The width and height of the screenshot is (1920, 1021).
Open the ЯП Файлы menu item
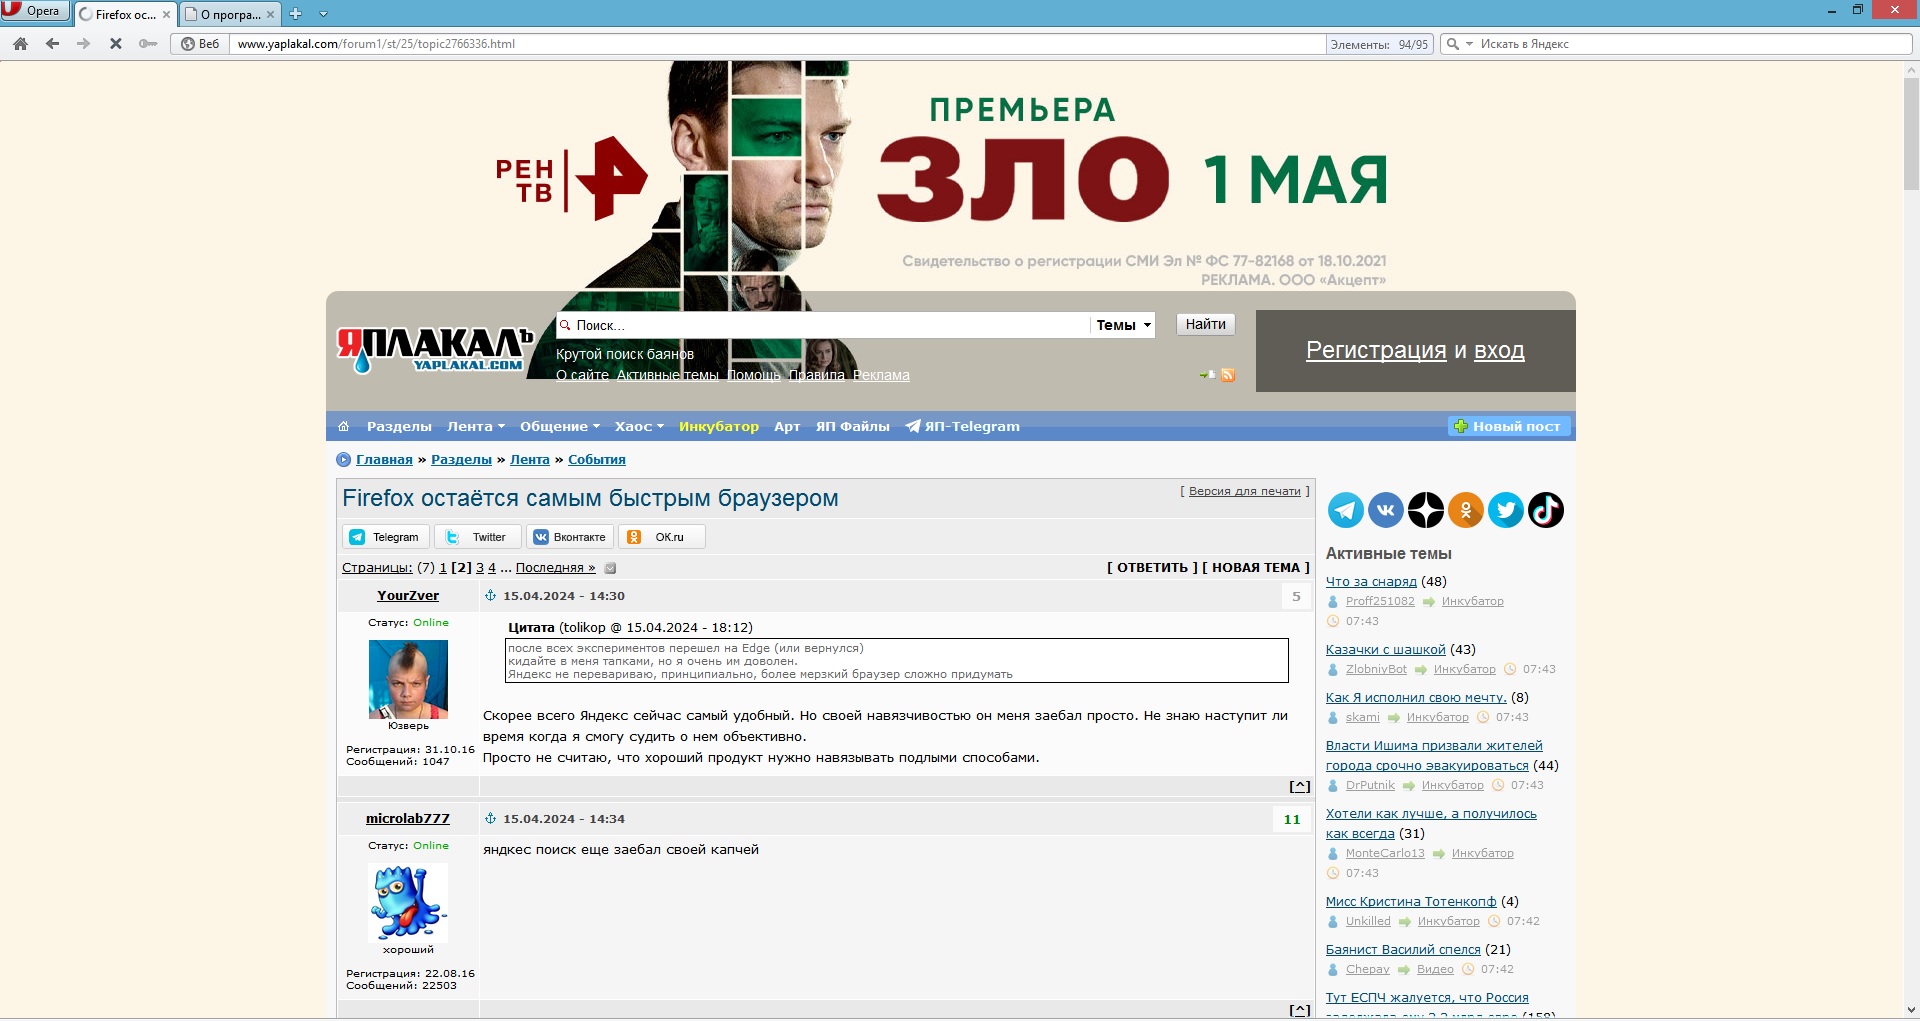[853, 426]
